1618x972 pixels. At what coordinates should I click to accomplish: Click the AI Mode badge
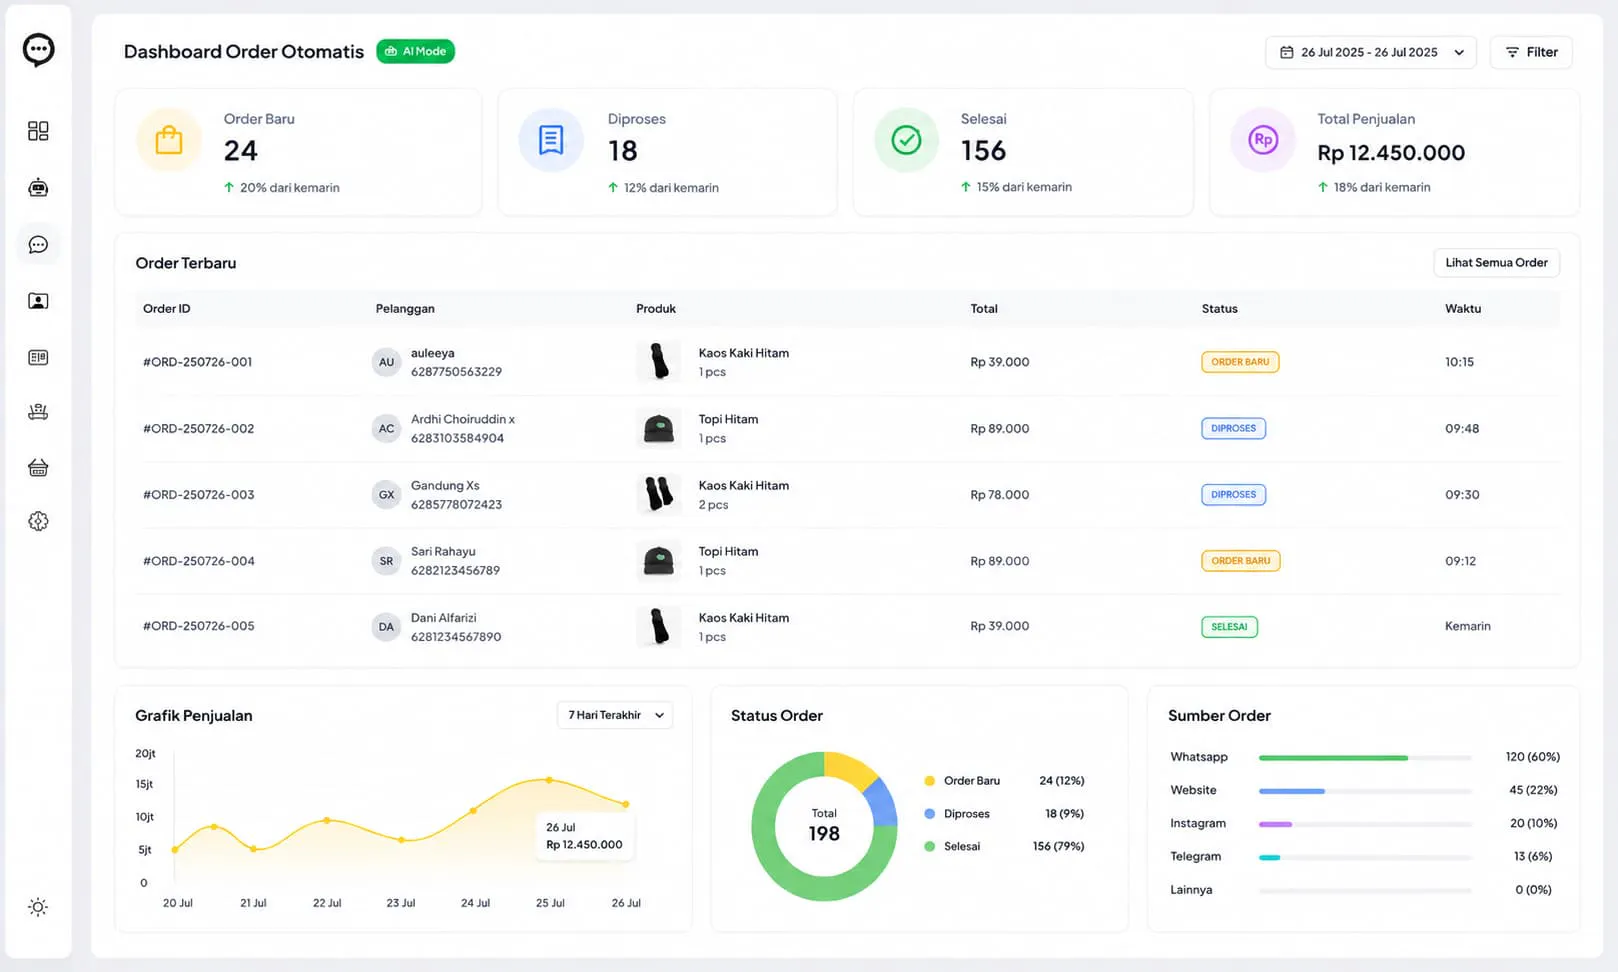pyautogui.click(x=415, y=51)
